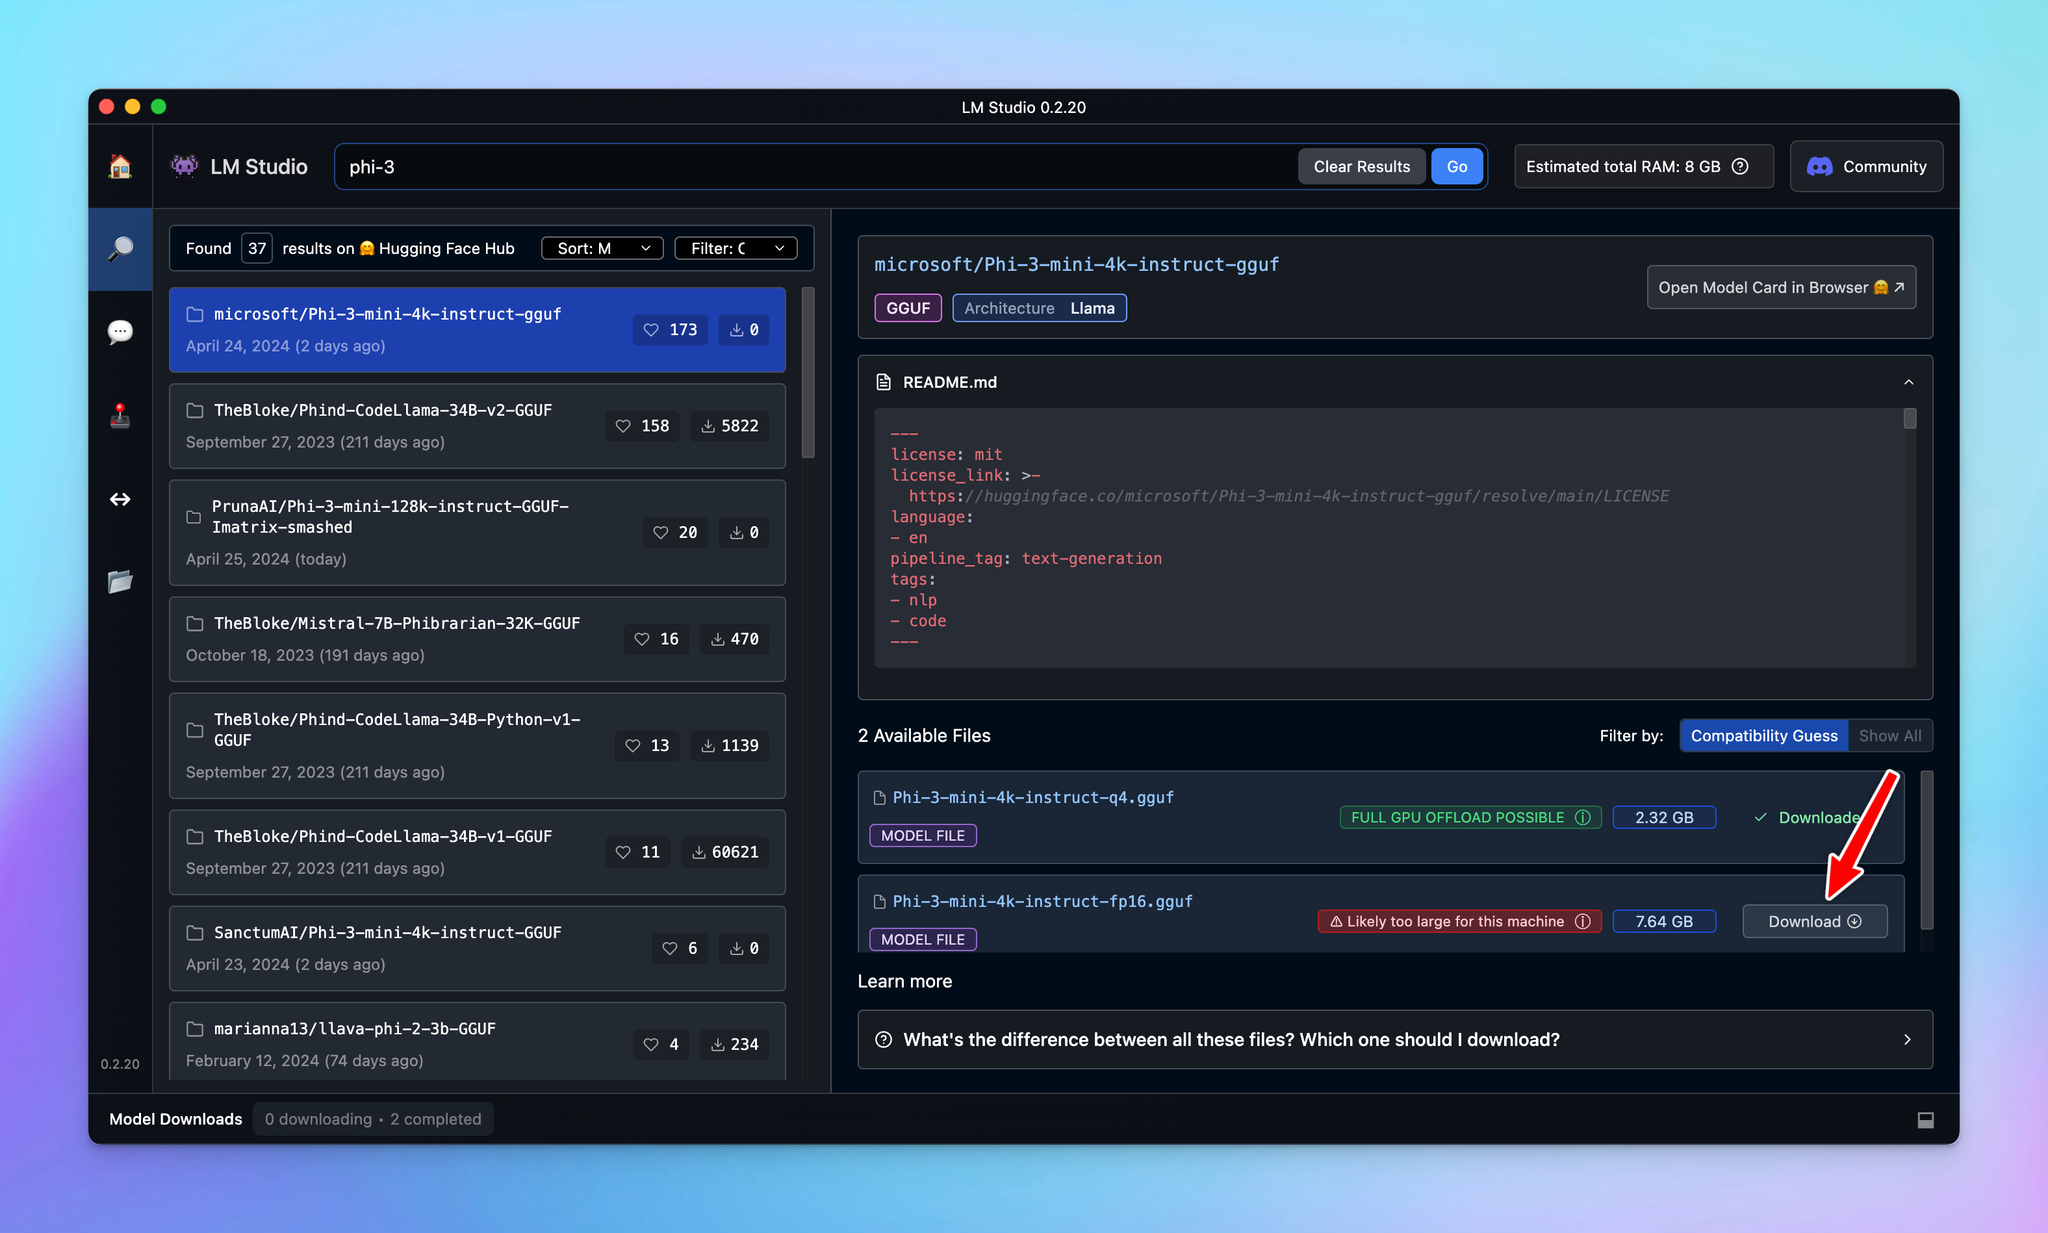Image resolution: width=2048 pixels, height=1233 pixels.
Task: Click the GGUF format tag
Action: point(908,308)
